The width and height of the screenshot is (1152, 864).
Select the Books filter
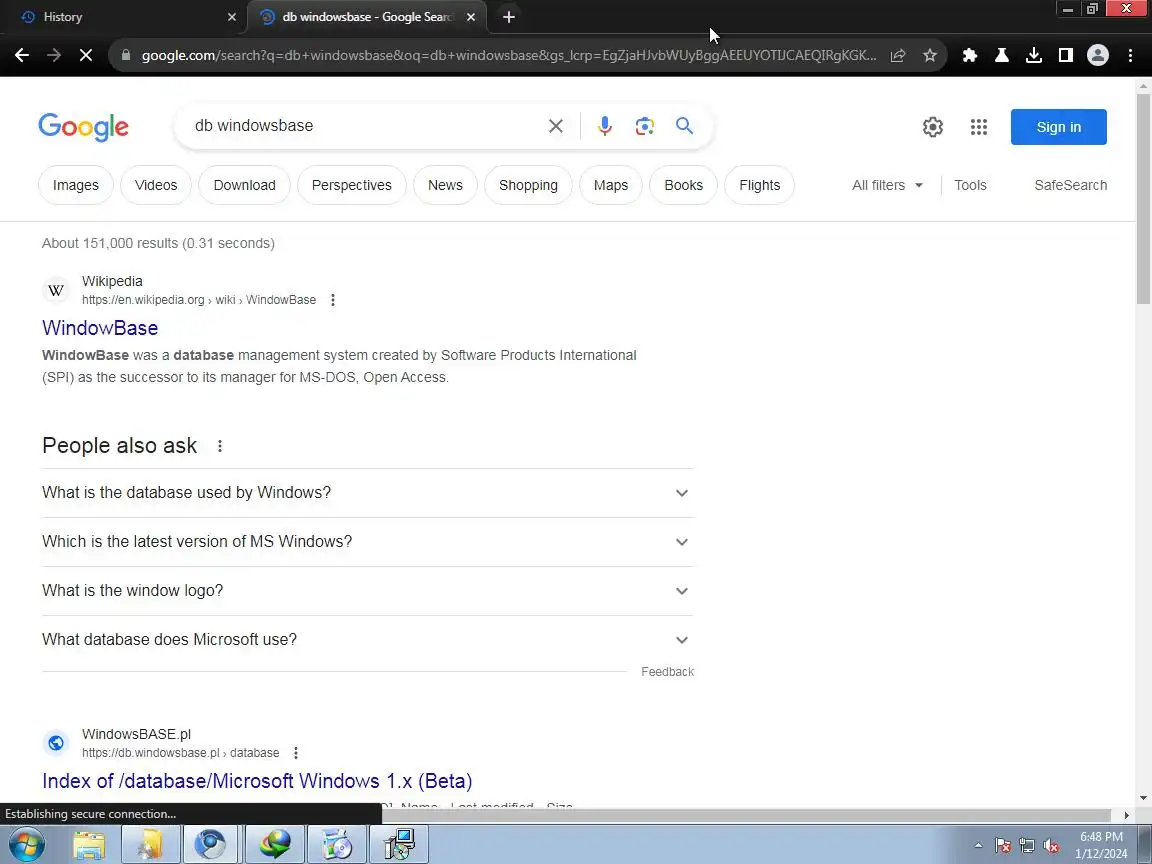coord(683,185)
